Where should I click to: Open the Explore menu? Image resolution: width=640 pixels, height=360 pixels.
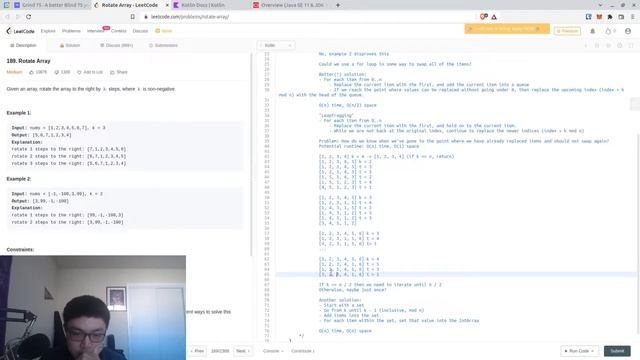(48, 31)
